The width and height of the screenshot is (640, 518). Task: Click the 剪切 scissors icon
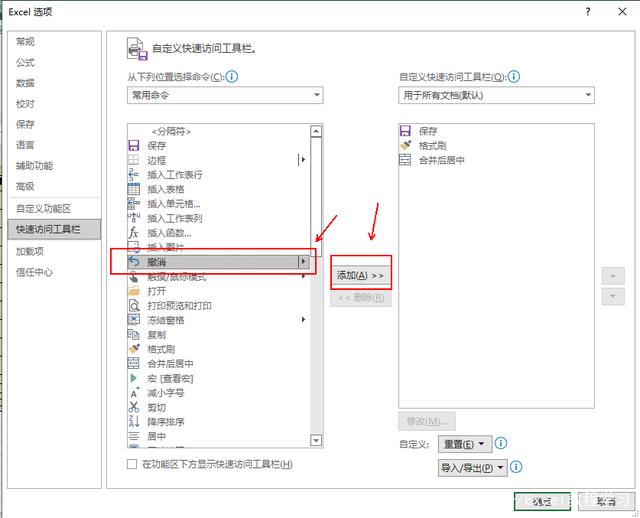pos(133,407)
